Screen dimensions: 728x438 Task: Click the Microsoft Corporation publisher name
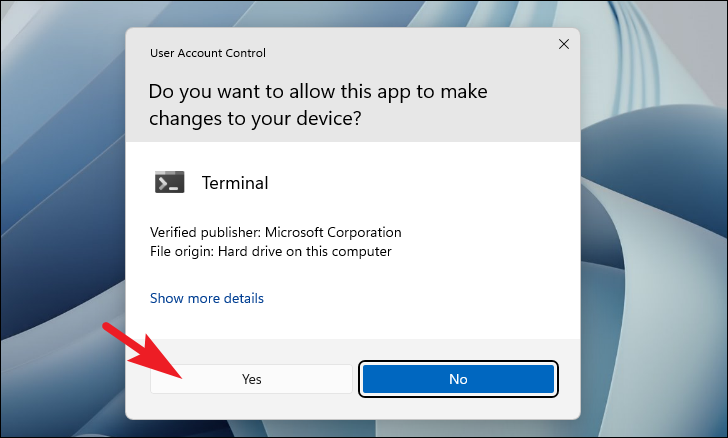333,232
